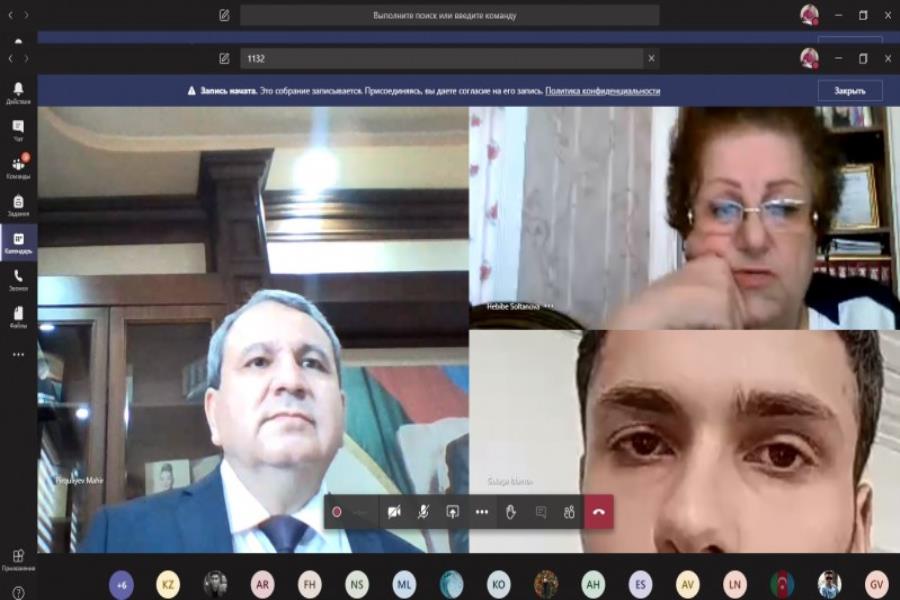Toggle the camera in meeting toolbar

coord(394,512)
